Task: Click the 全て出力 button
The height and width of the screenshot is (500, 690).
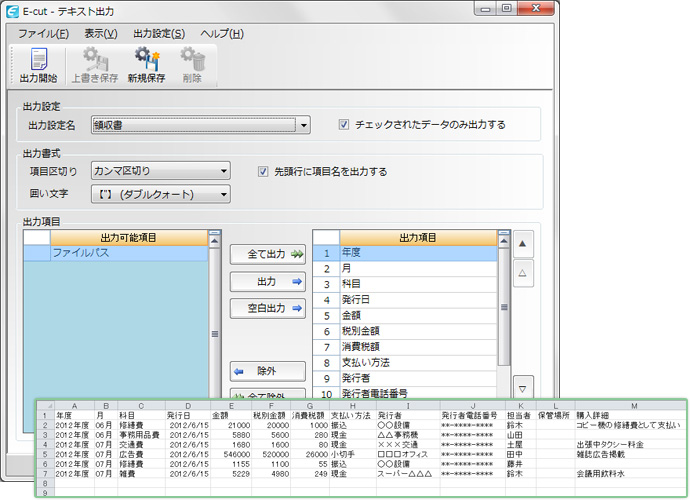Action: (268, 254)
